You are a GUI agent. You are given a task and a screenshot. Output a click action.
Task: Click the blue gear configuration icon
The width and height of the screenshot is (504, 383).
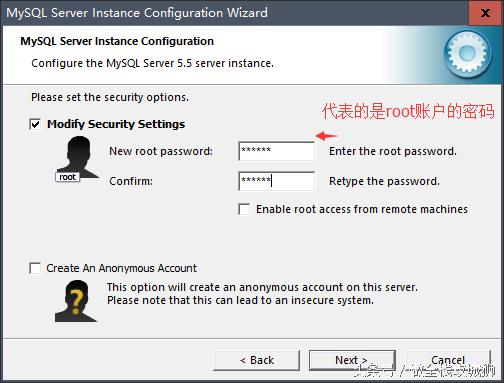click(467, 54)
